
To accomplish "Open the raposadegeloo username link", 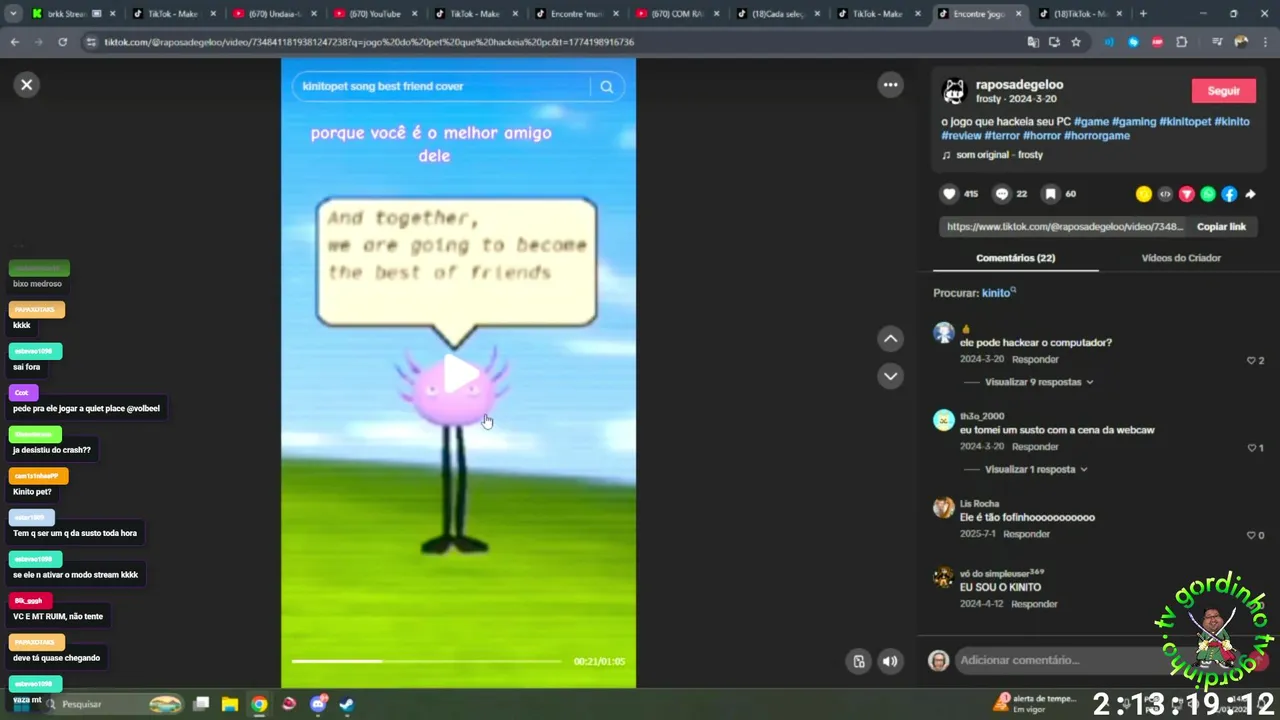I will pyautogui.click(x=1019, y=85).
